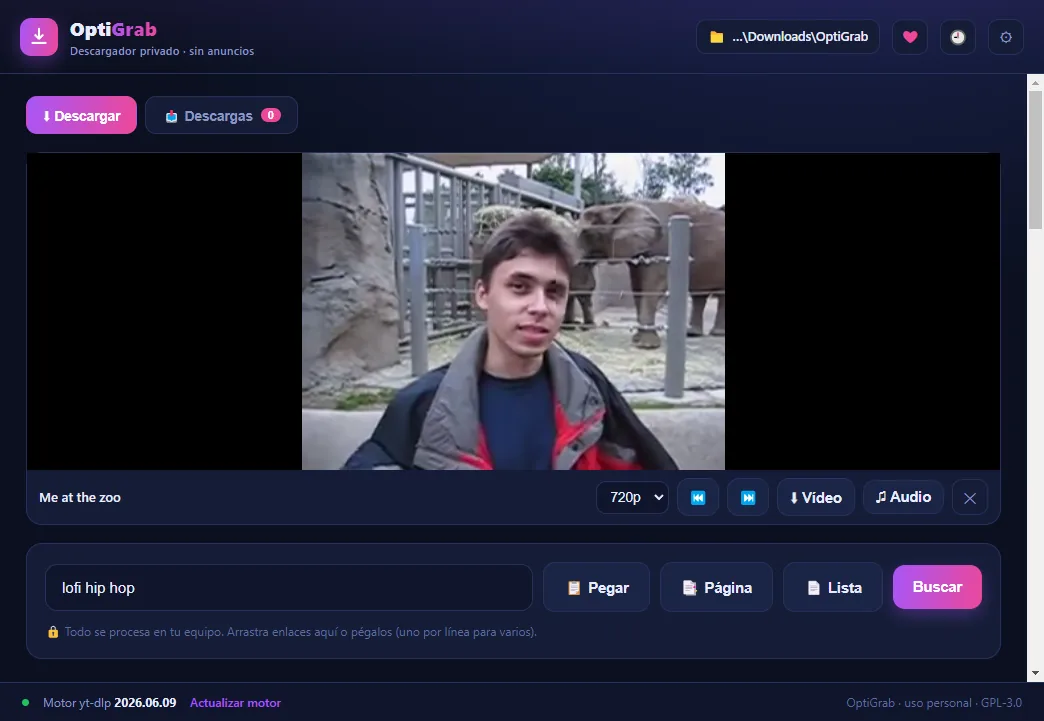Click the Descargas counter badge showing 0

tap(270, 115)
